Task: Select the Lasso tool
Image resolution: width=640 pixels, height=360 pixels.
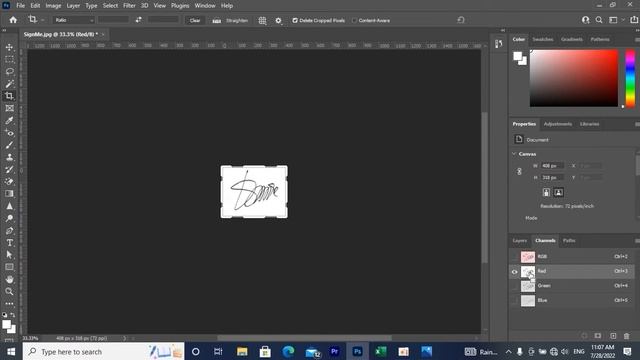Action: point(9,72)
